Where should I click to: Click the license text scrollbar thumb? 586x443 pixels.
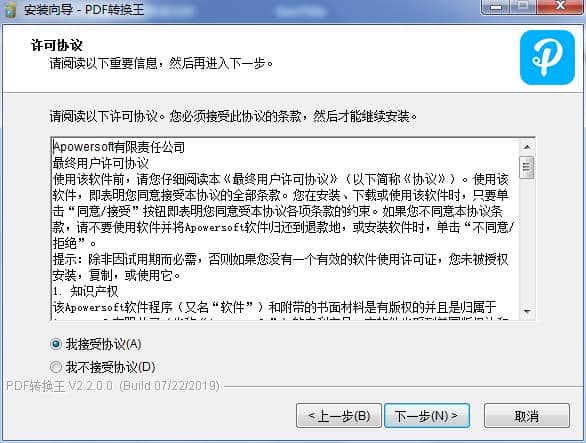tap(527, 167)
